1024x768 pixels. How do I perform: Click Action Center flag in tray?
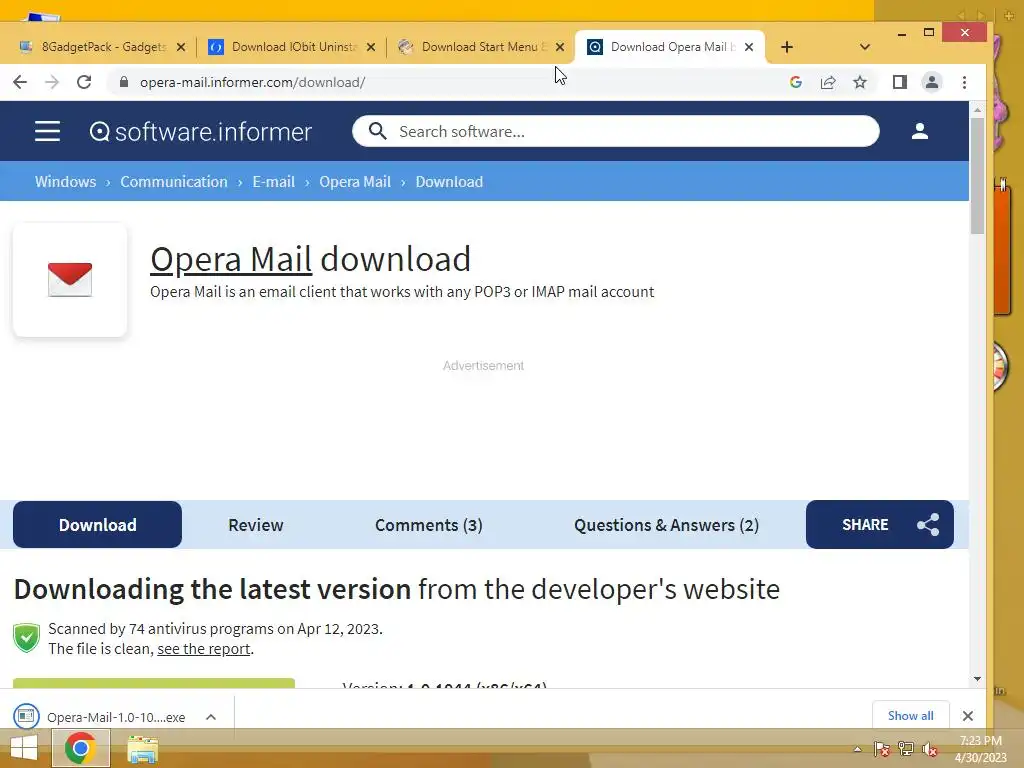click(x=882, y=749)
